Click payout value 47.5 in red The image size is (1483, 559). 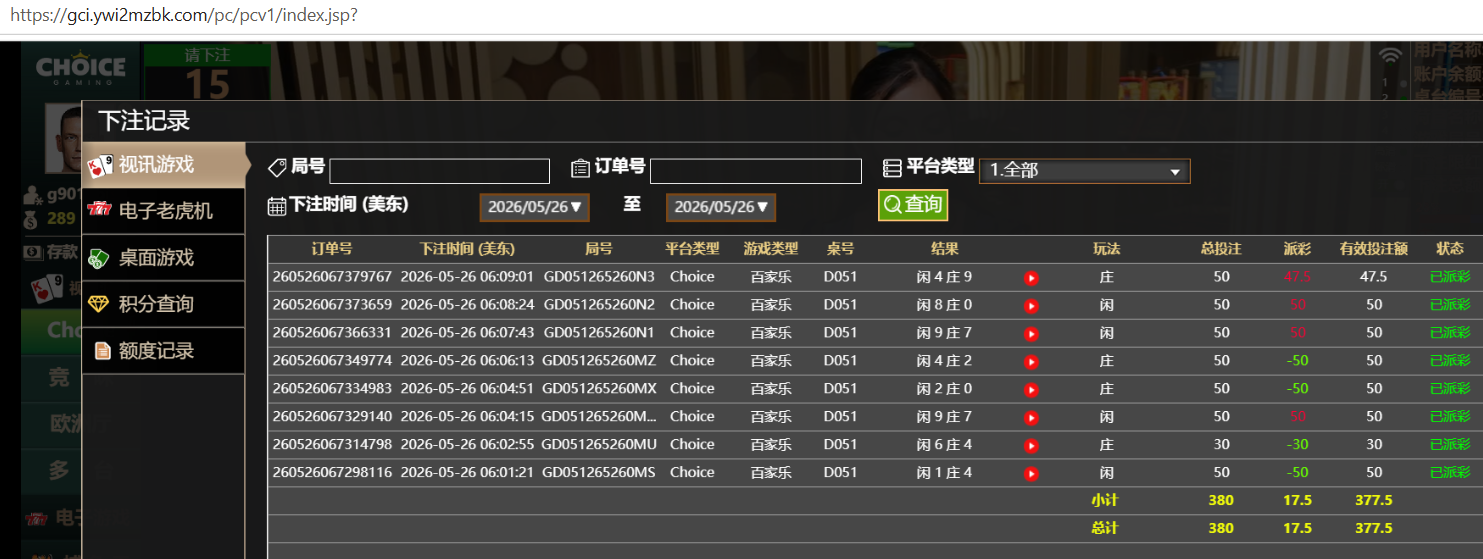coord(1297,277)
